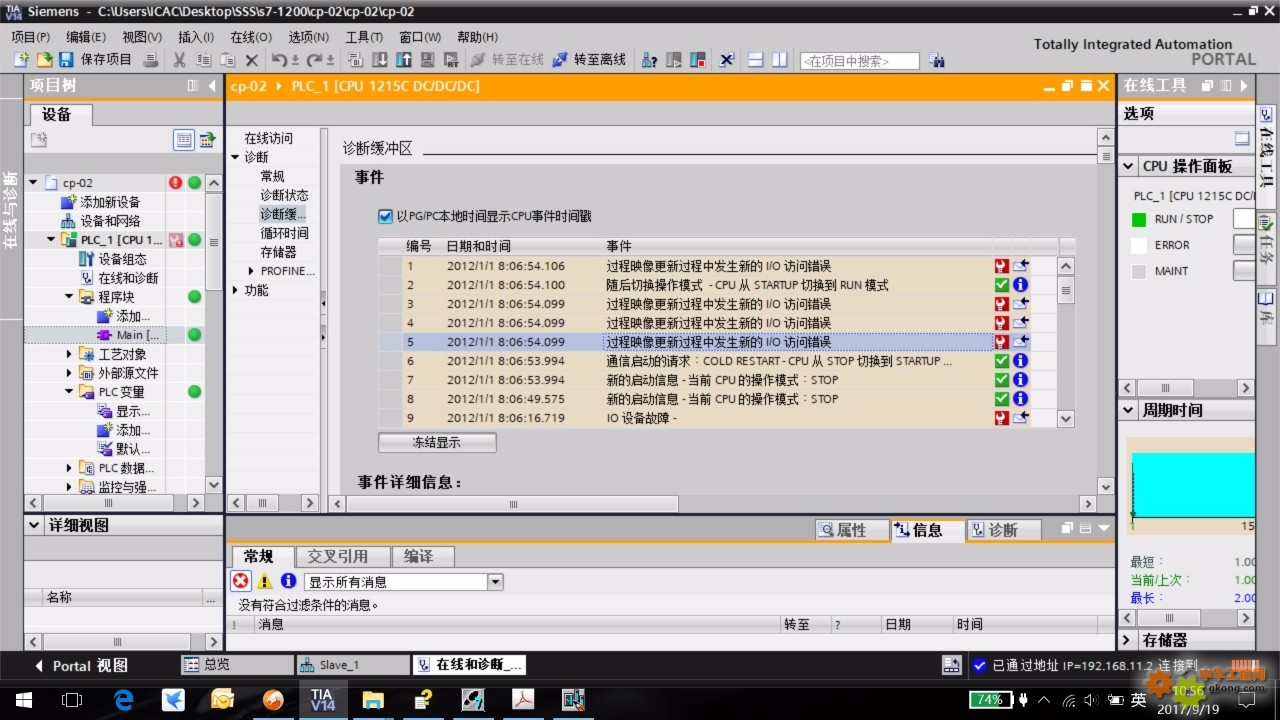Image resolution: width=1280 pixels, height=720 pixels.
Task: Click the 冻结显示 freeze display button
Action: coord(437,441)
